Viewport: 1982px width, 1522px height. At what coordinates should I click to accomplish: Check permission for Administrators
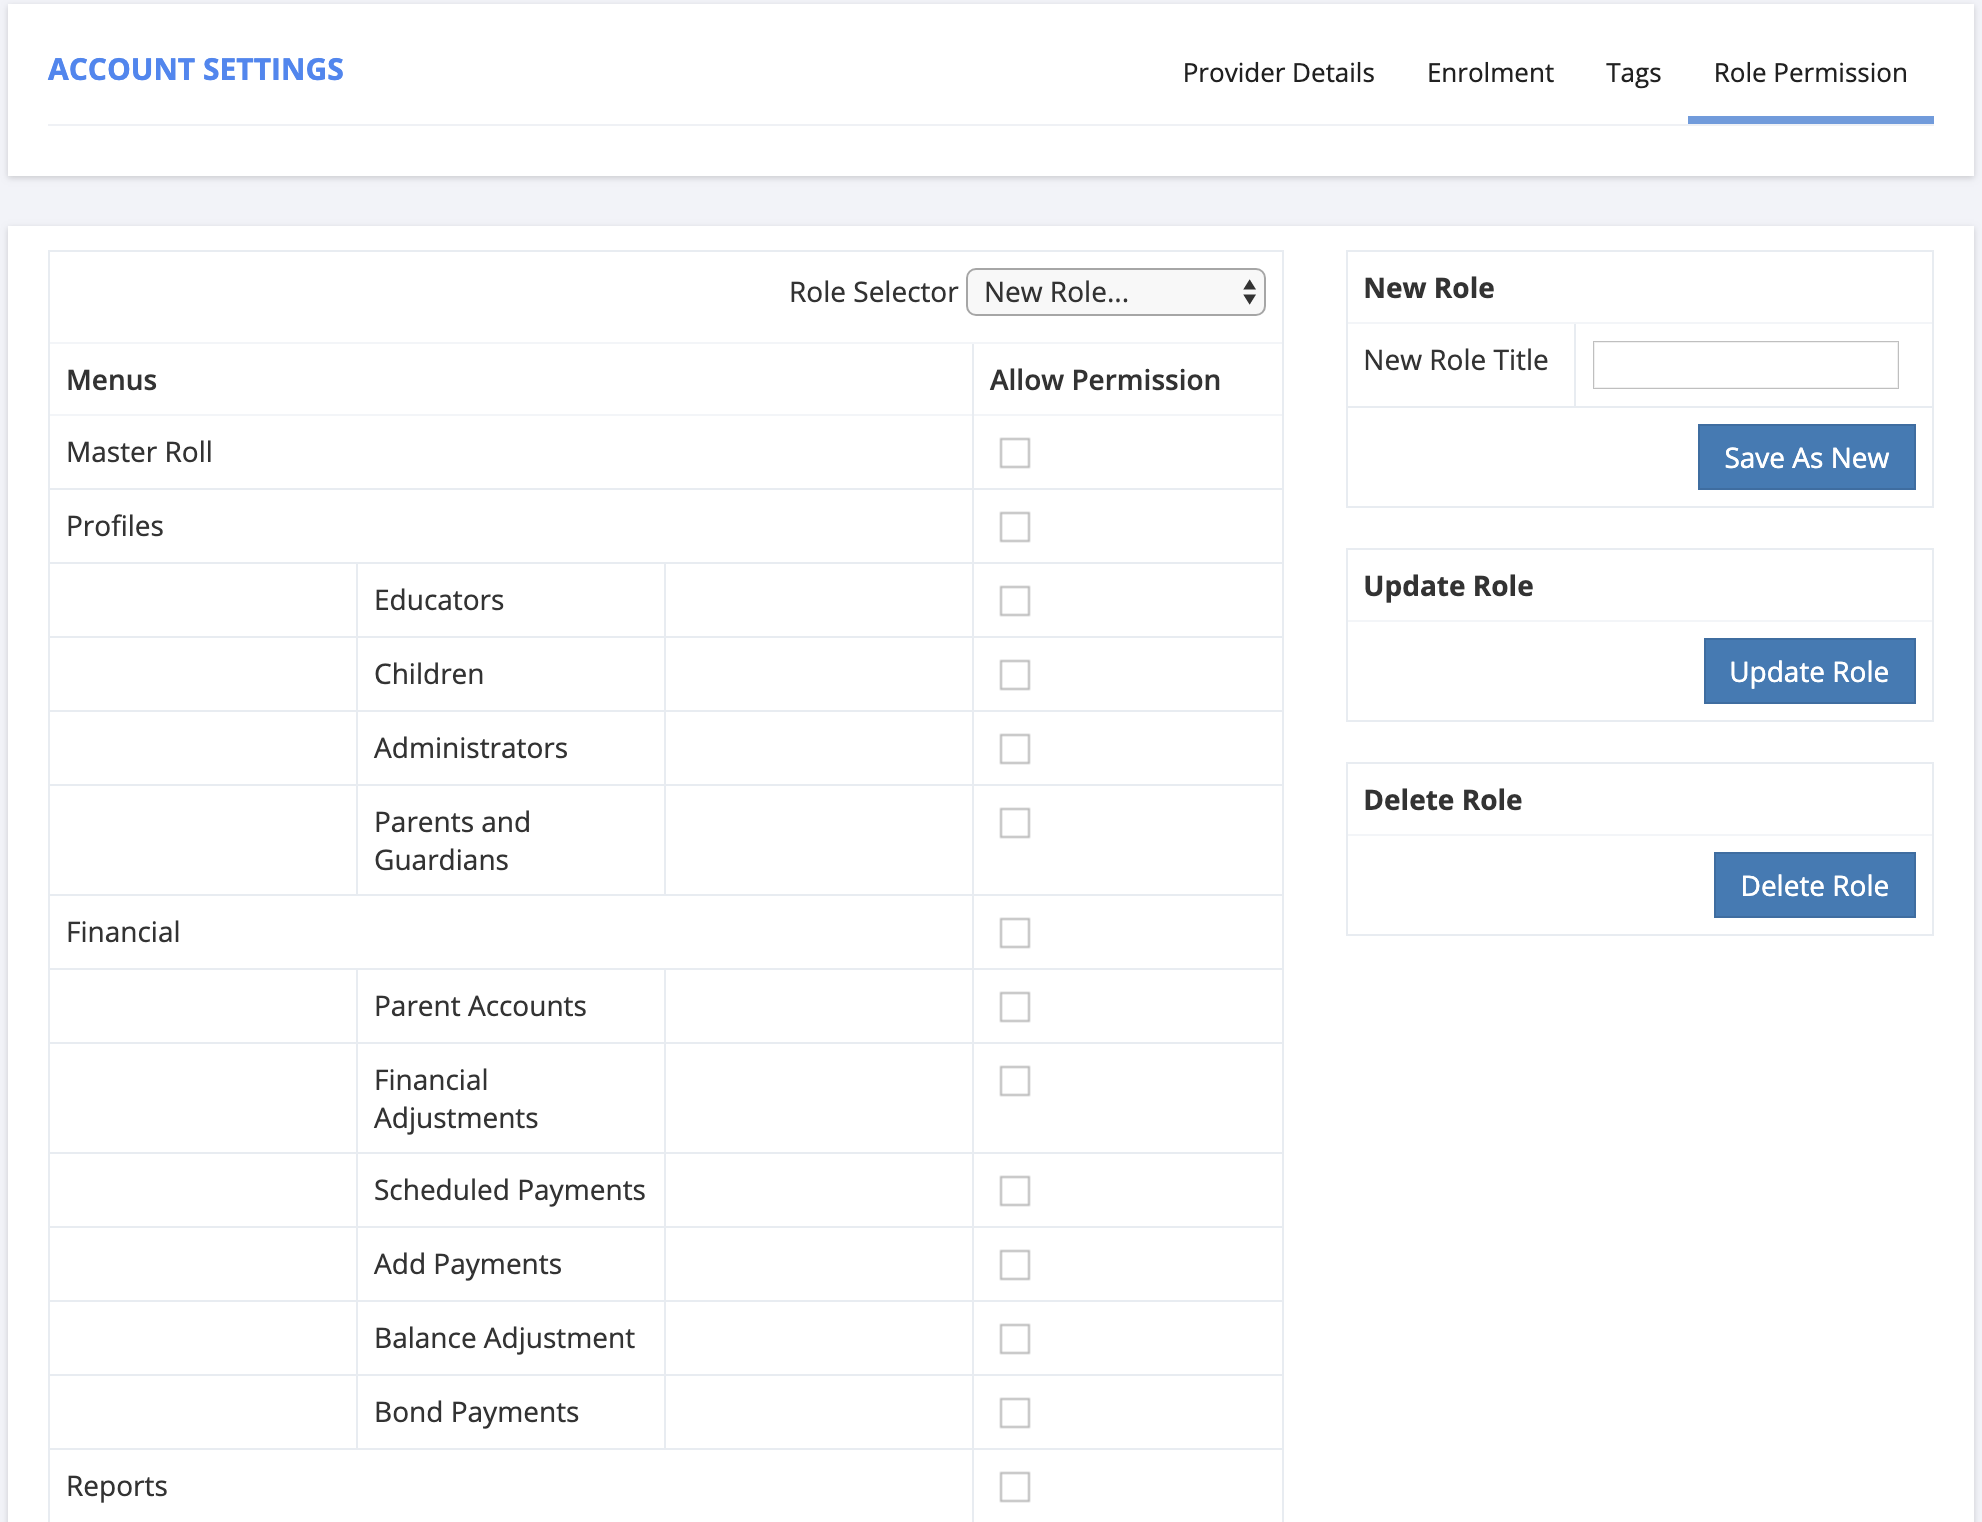point(1014,748)
